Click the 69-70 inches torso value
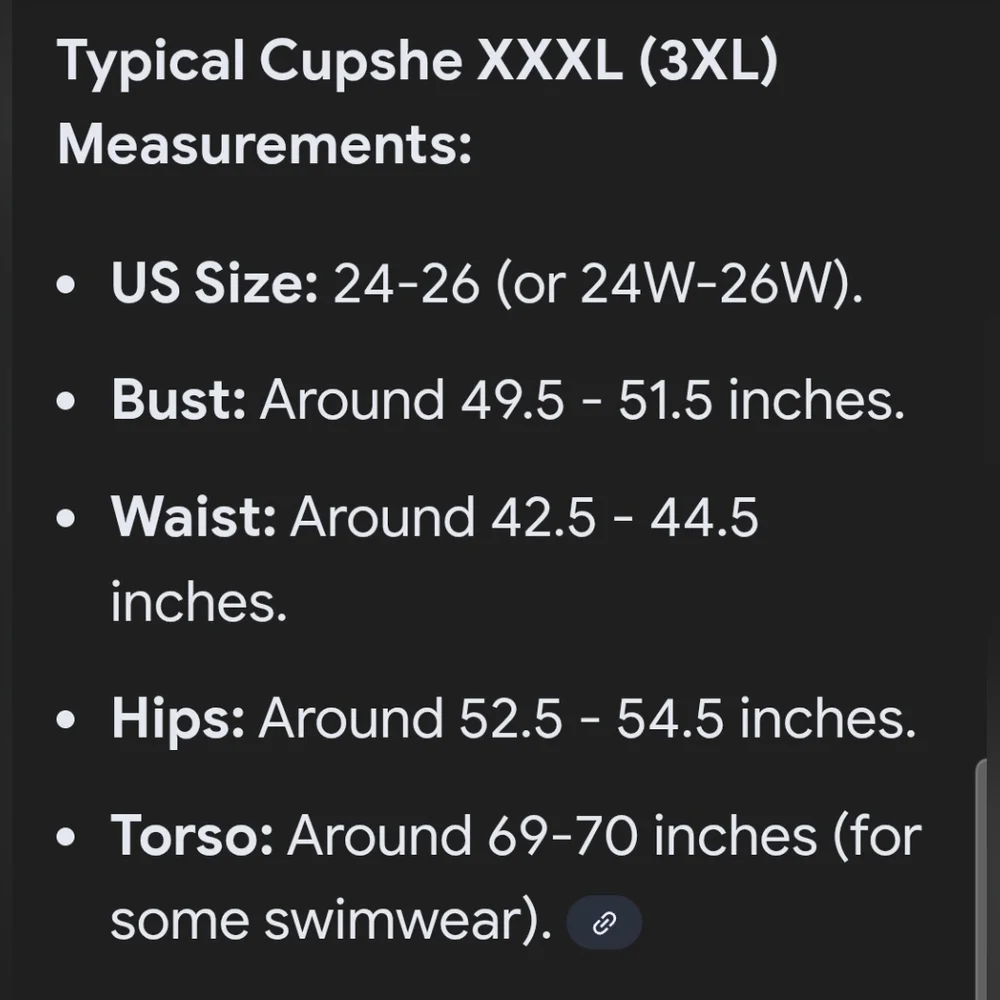The image size is (1000, 1000). point(652,836)
